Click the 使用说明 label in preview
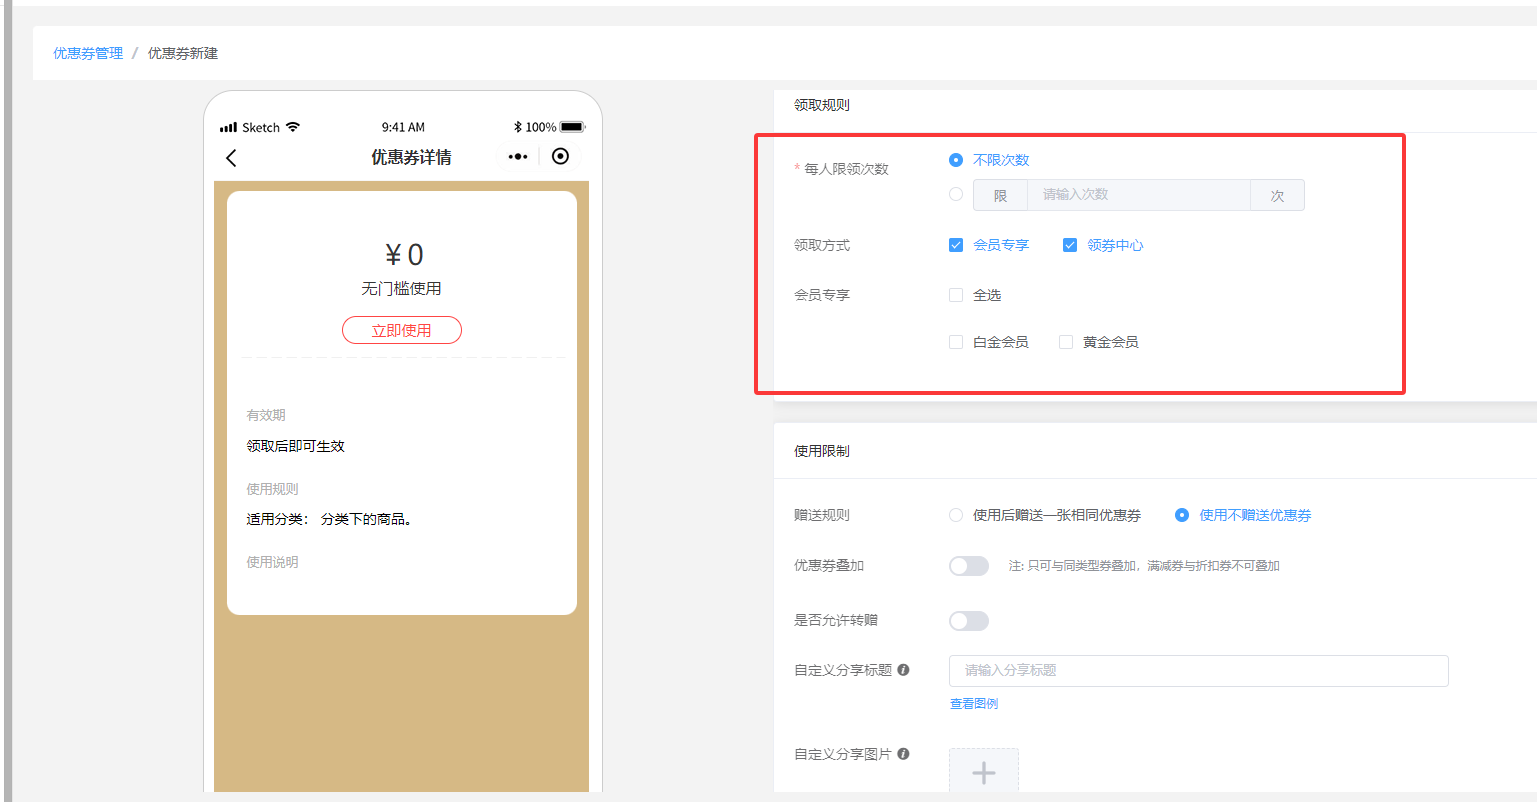Screen dimensions: 1537x802 (x=273, y=562)
